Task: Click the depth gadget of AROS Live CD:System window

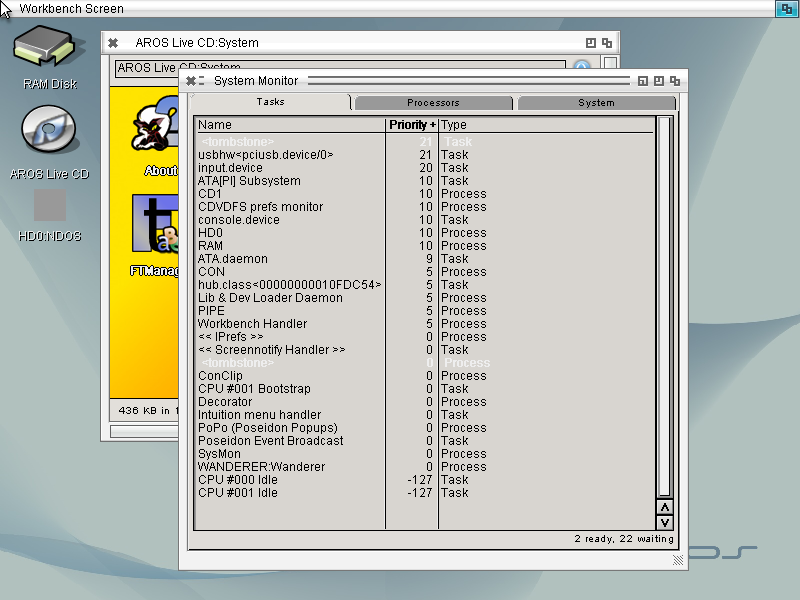Action: coord(607,43)
